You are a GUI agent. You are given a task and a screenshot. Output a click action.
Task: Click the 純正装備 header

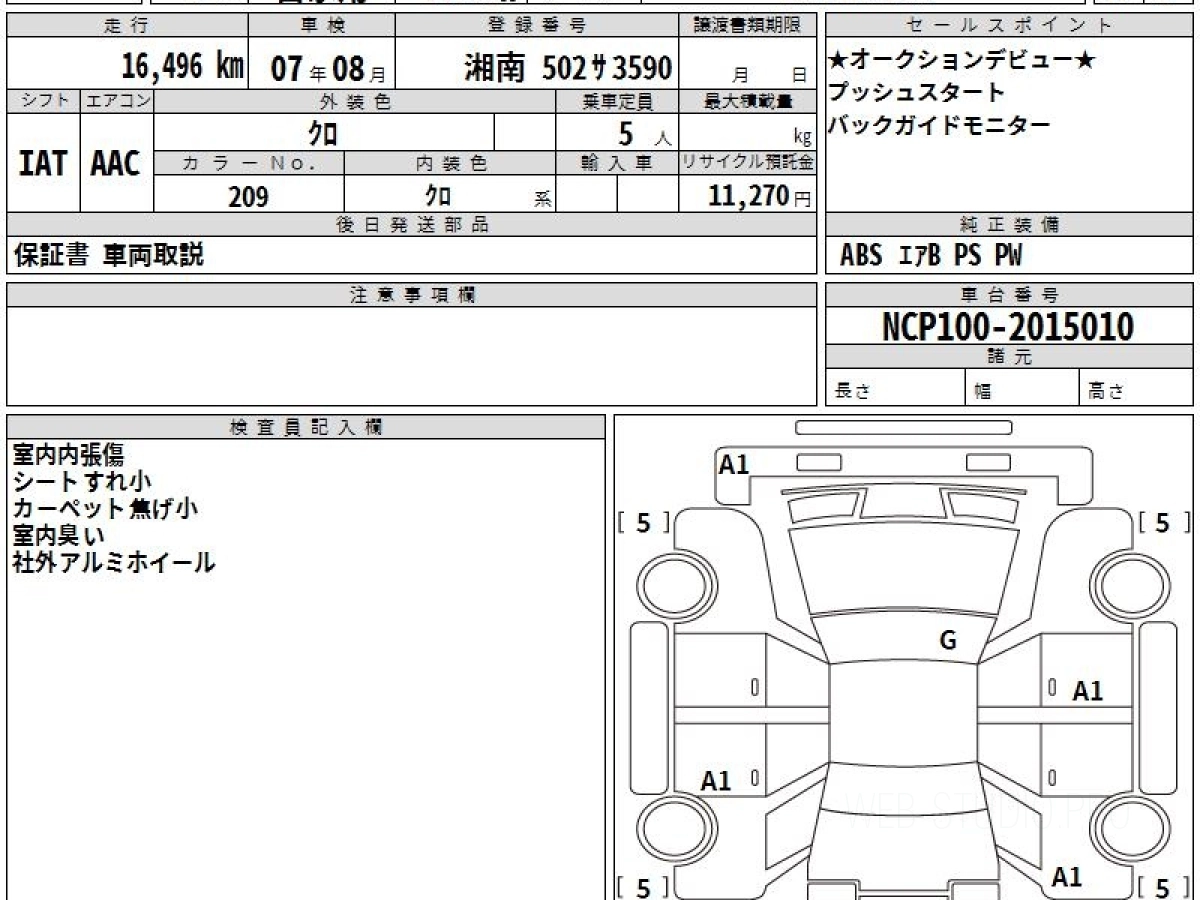click(1009, 225)
